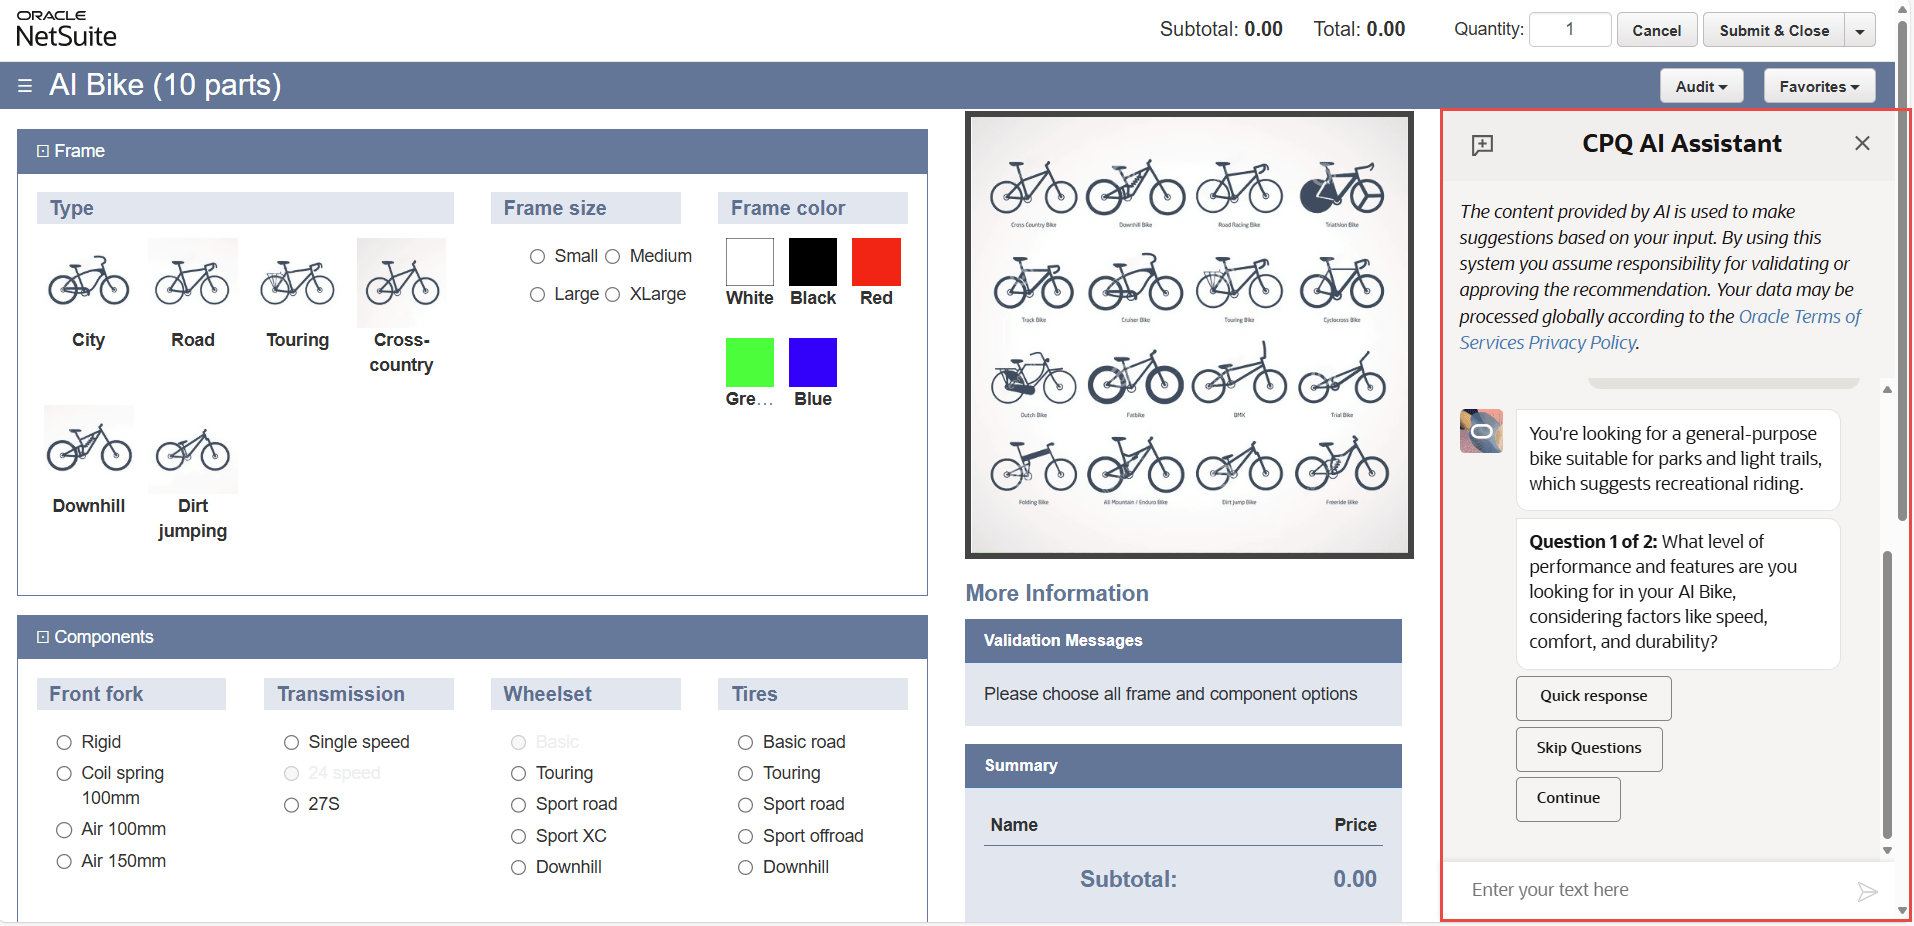Open the Audit dropdown menu
The image size is (1914, 926).
(1701, 87)
